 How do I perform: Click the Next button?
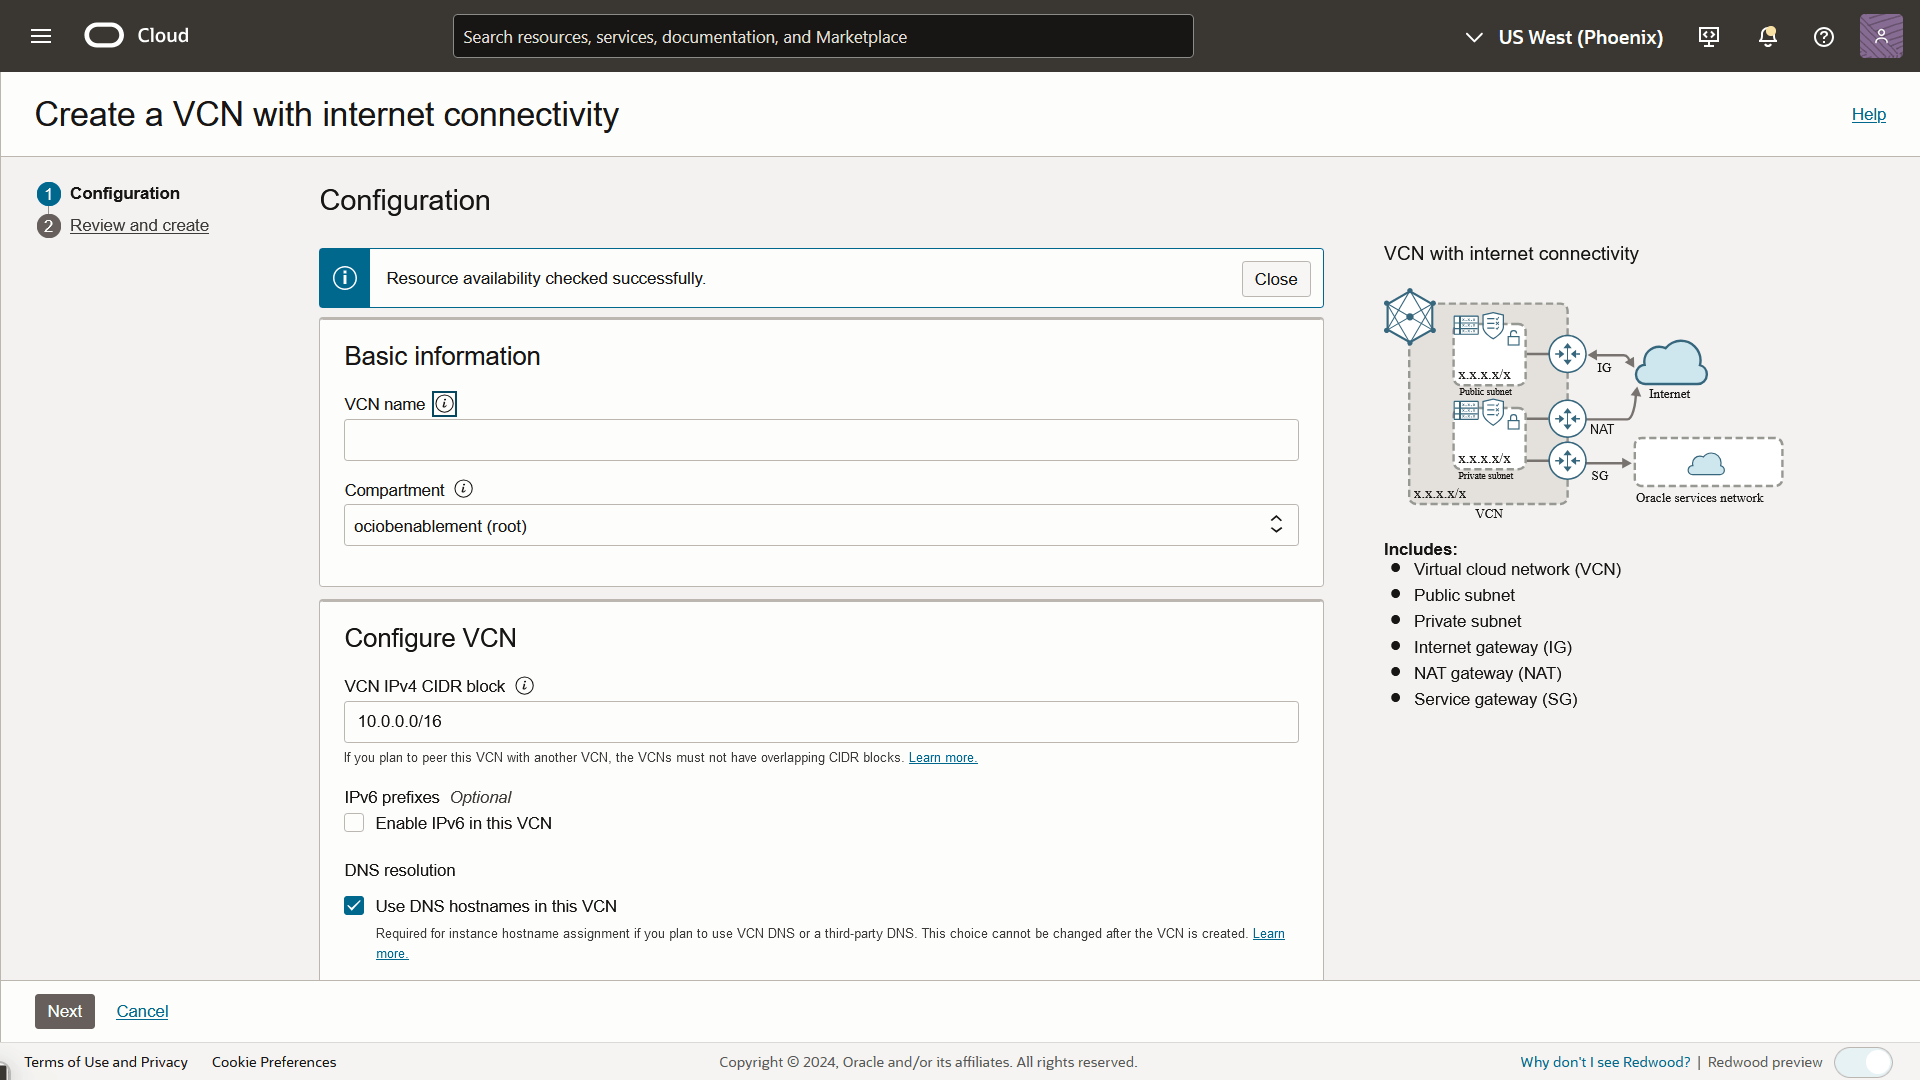tap(65, 1011)
